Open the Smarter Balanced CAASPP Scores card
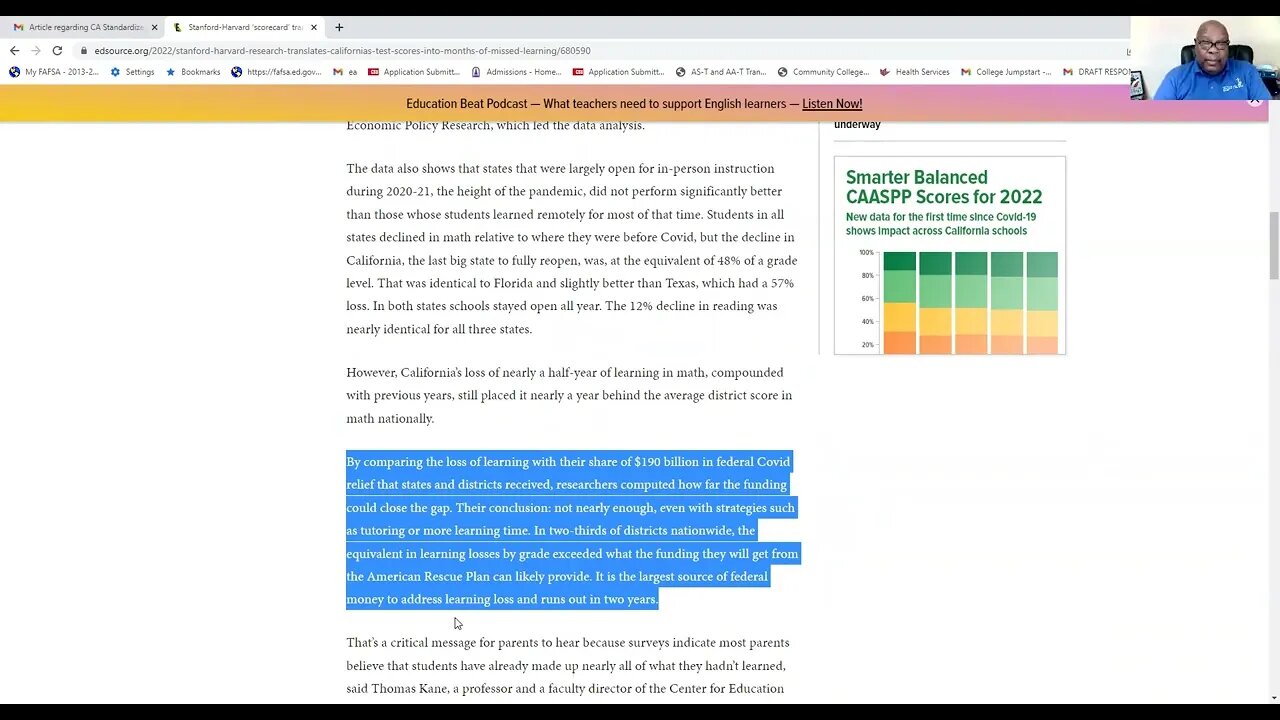 (950, 255)
